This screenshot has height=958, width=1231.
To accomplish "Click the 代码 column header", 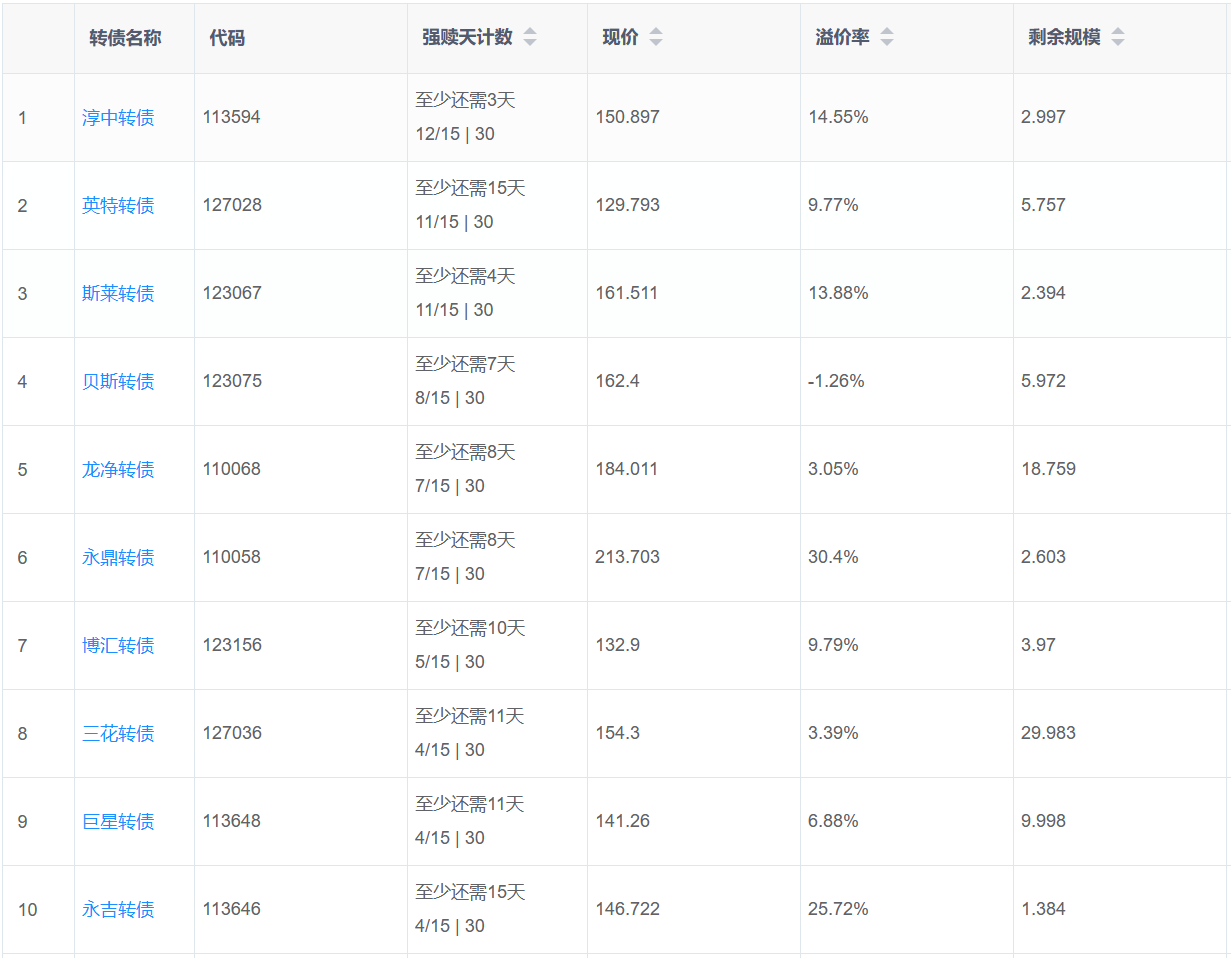I will (227, 38).
